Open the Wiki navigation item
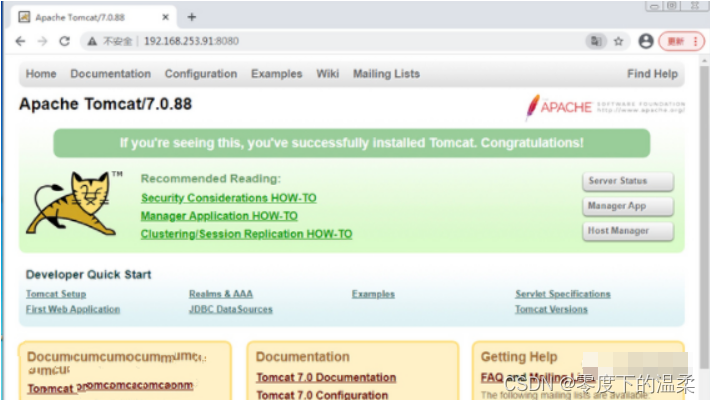This screenshot has width=710, height=403. coord(327,74)
